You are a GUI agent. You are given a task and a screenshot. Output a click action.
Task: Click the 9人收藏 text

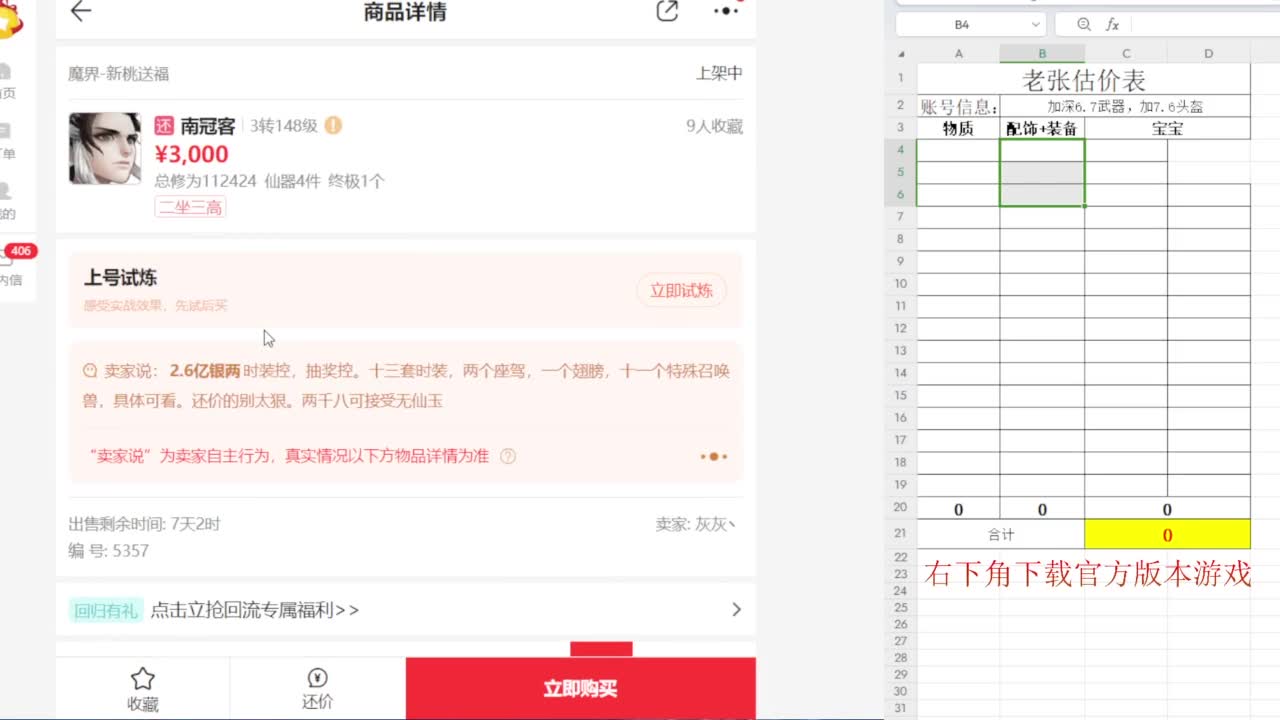(714, 126)
